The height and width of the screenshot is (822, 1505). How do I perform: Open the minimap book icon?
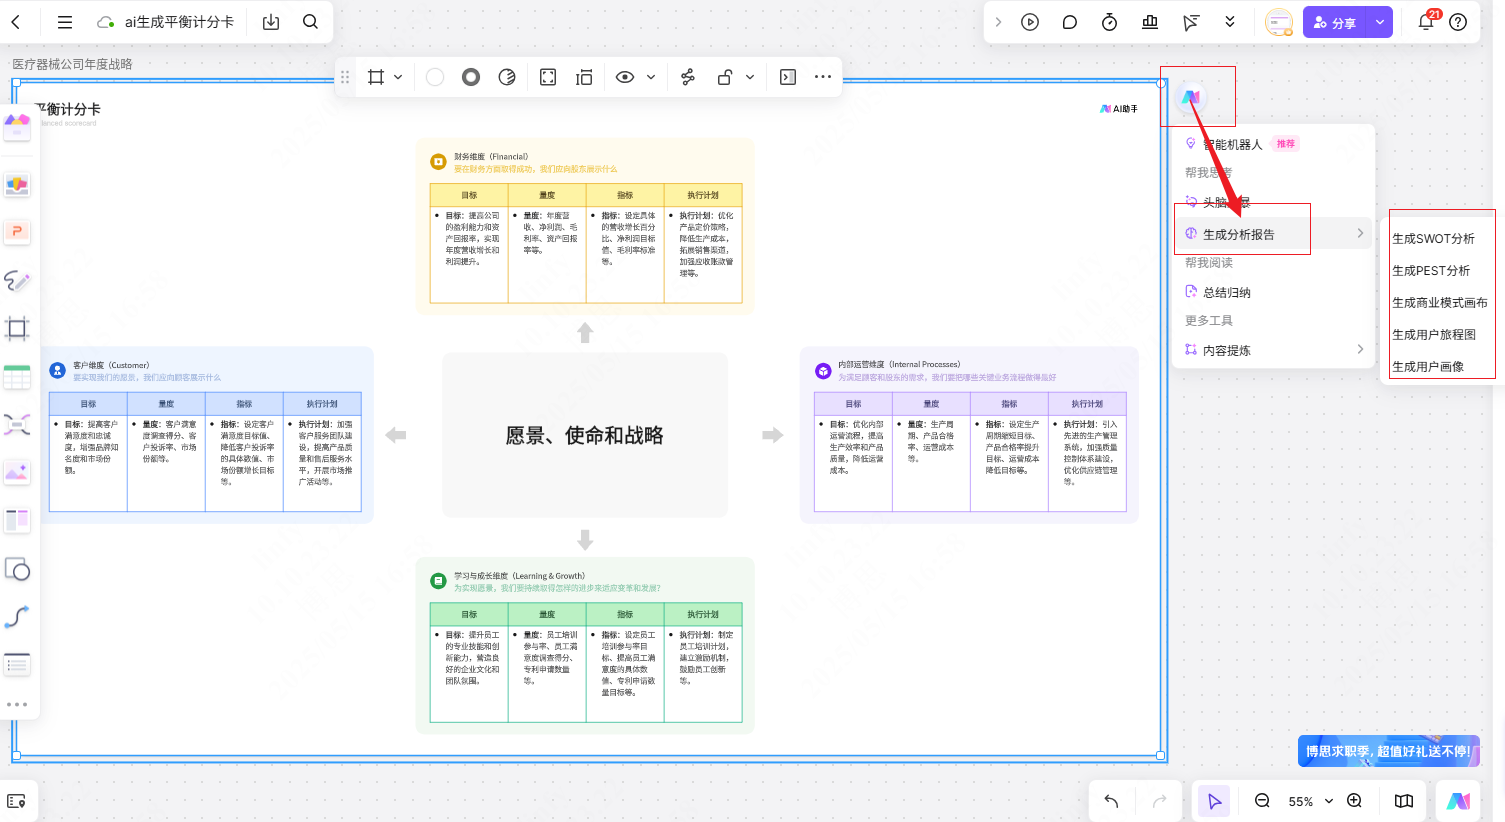pyautogui.click(x=1404, y=801)
